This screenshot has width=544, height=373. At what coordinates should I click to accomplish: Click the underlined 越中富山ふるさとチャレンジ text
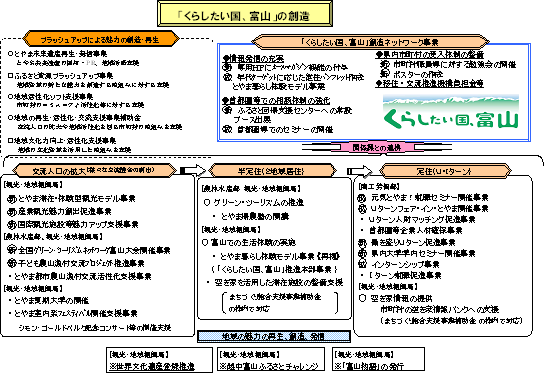269,366
